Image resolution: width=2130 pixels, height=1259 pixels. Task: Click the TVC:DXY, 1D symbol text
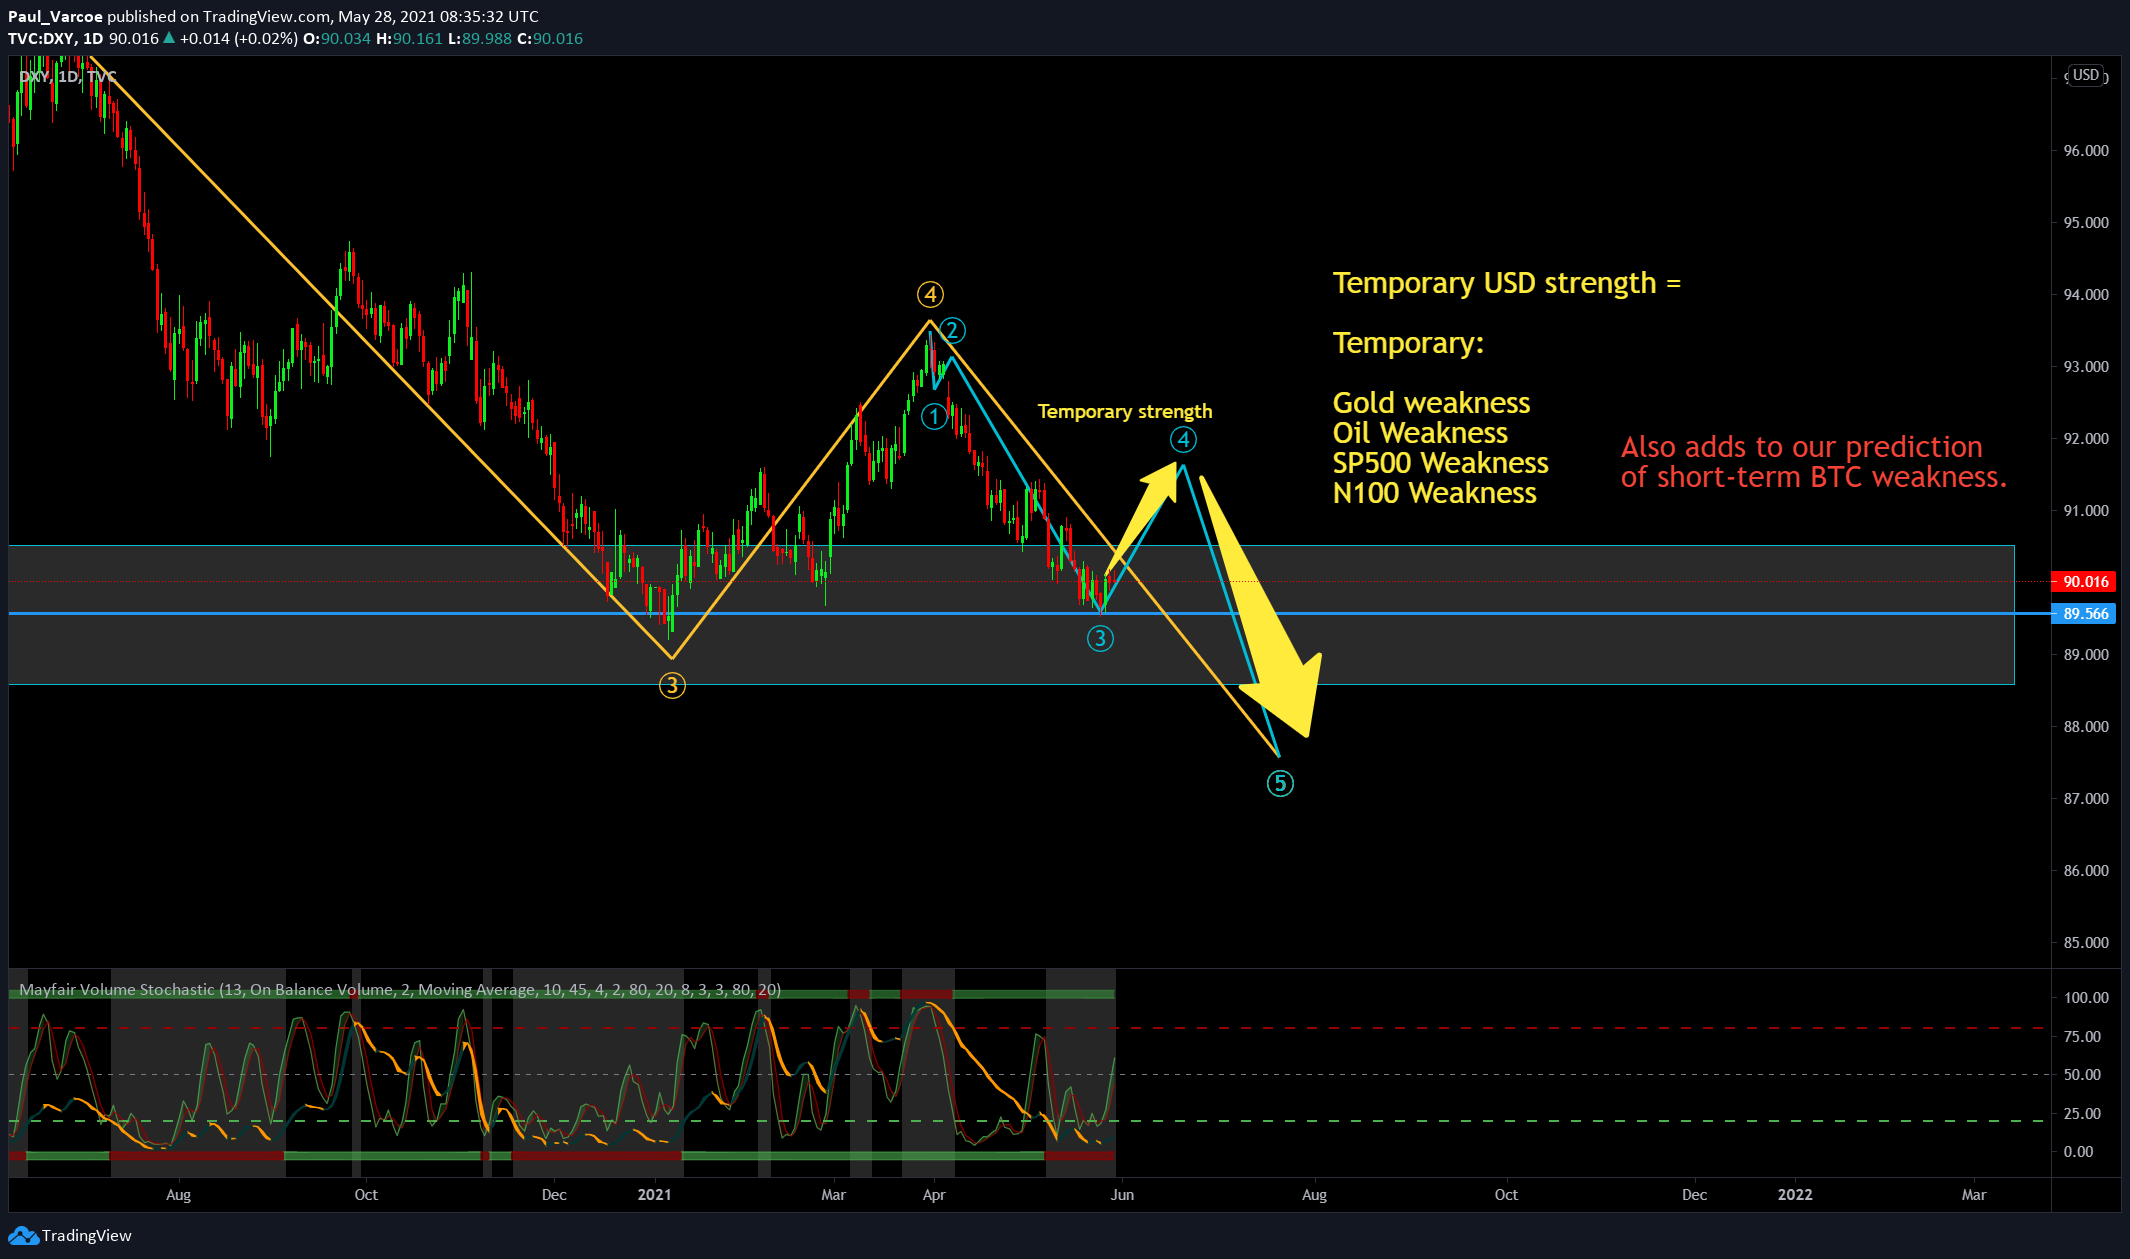(x=55, y=38)
